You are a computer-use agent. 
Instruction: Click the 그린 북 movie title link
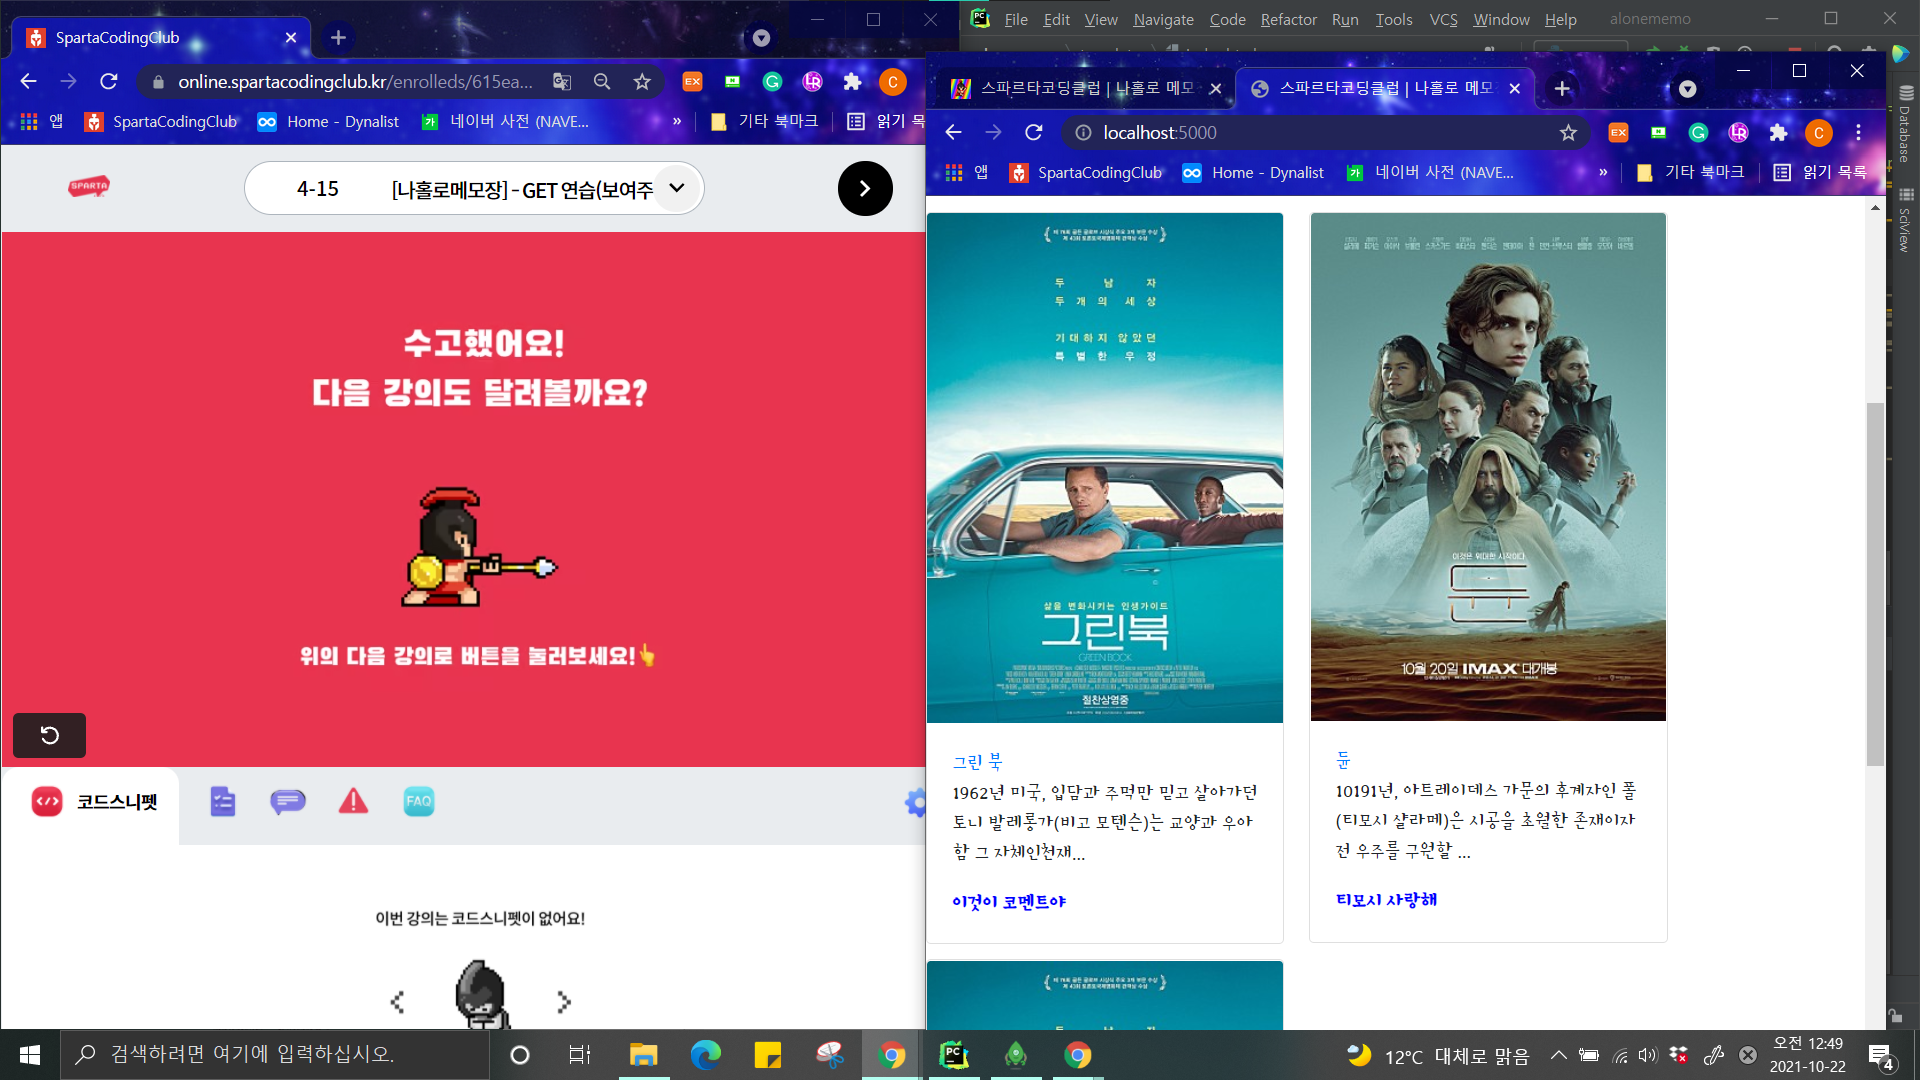point(977,762)
